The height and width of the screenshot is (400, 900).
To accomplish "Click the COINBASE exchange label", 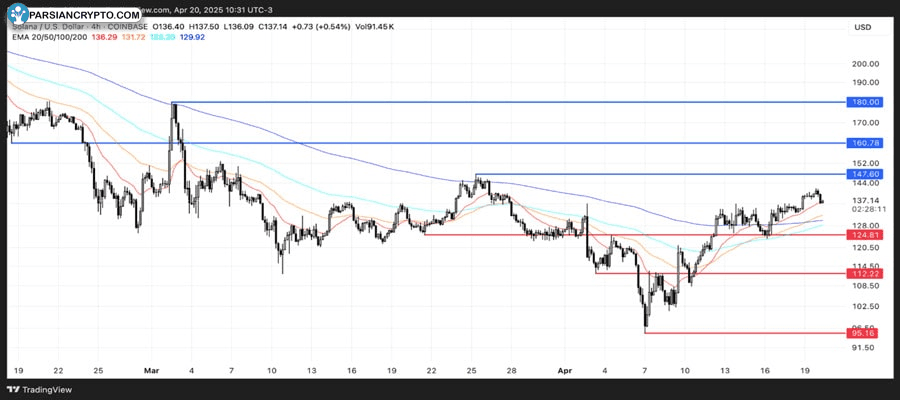I will tap(125, 26).
